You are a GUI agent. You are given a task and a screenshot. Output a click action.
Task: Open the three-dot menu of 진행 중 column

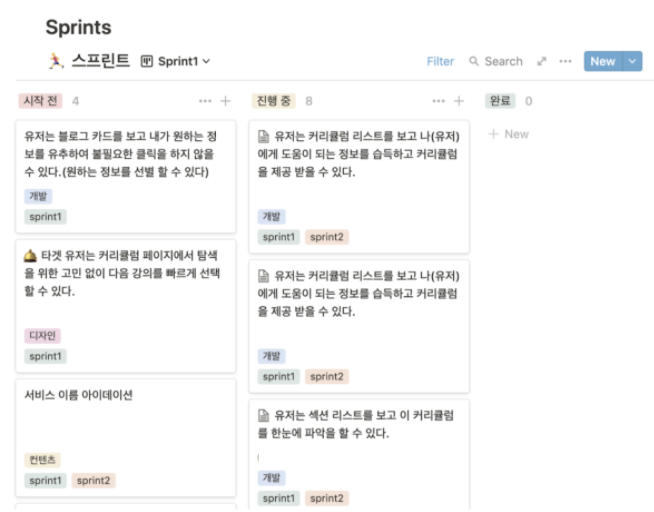point(438,101)
